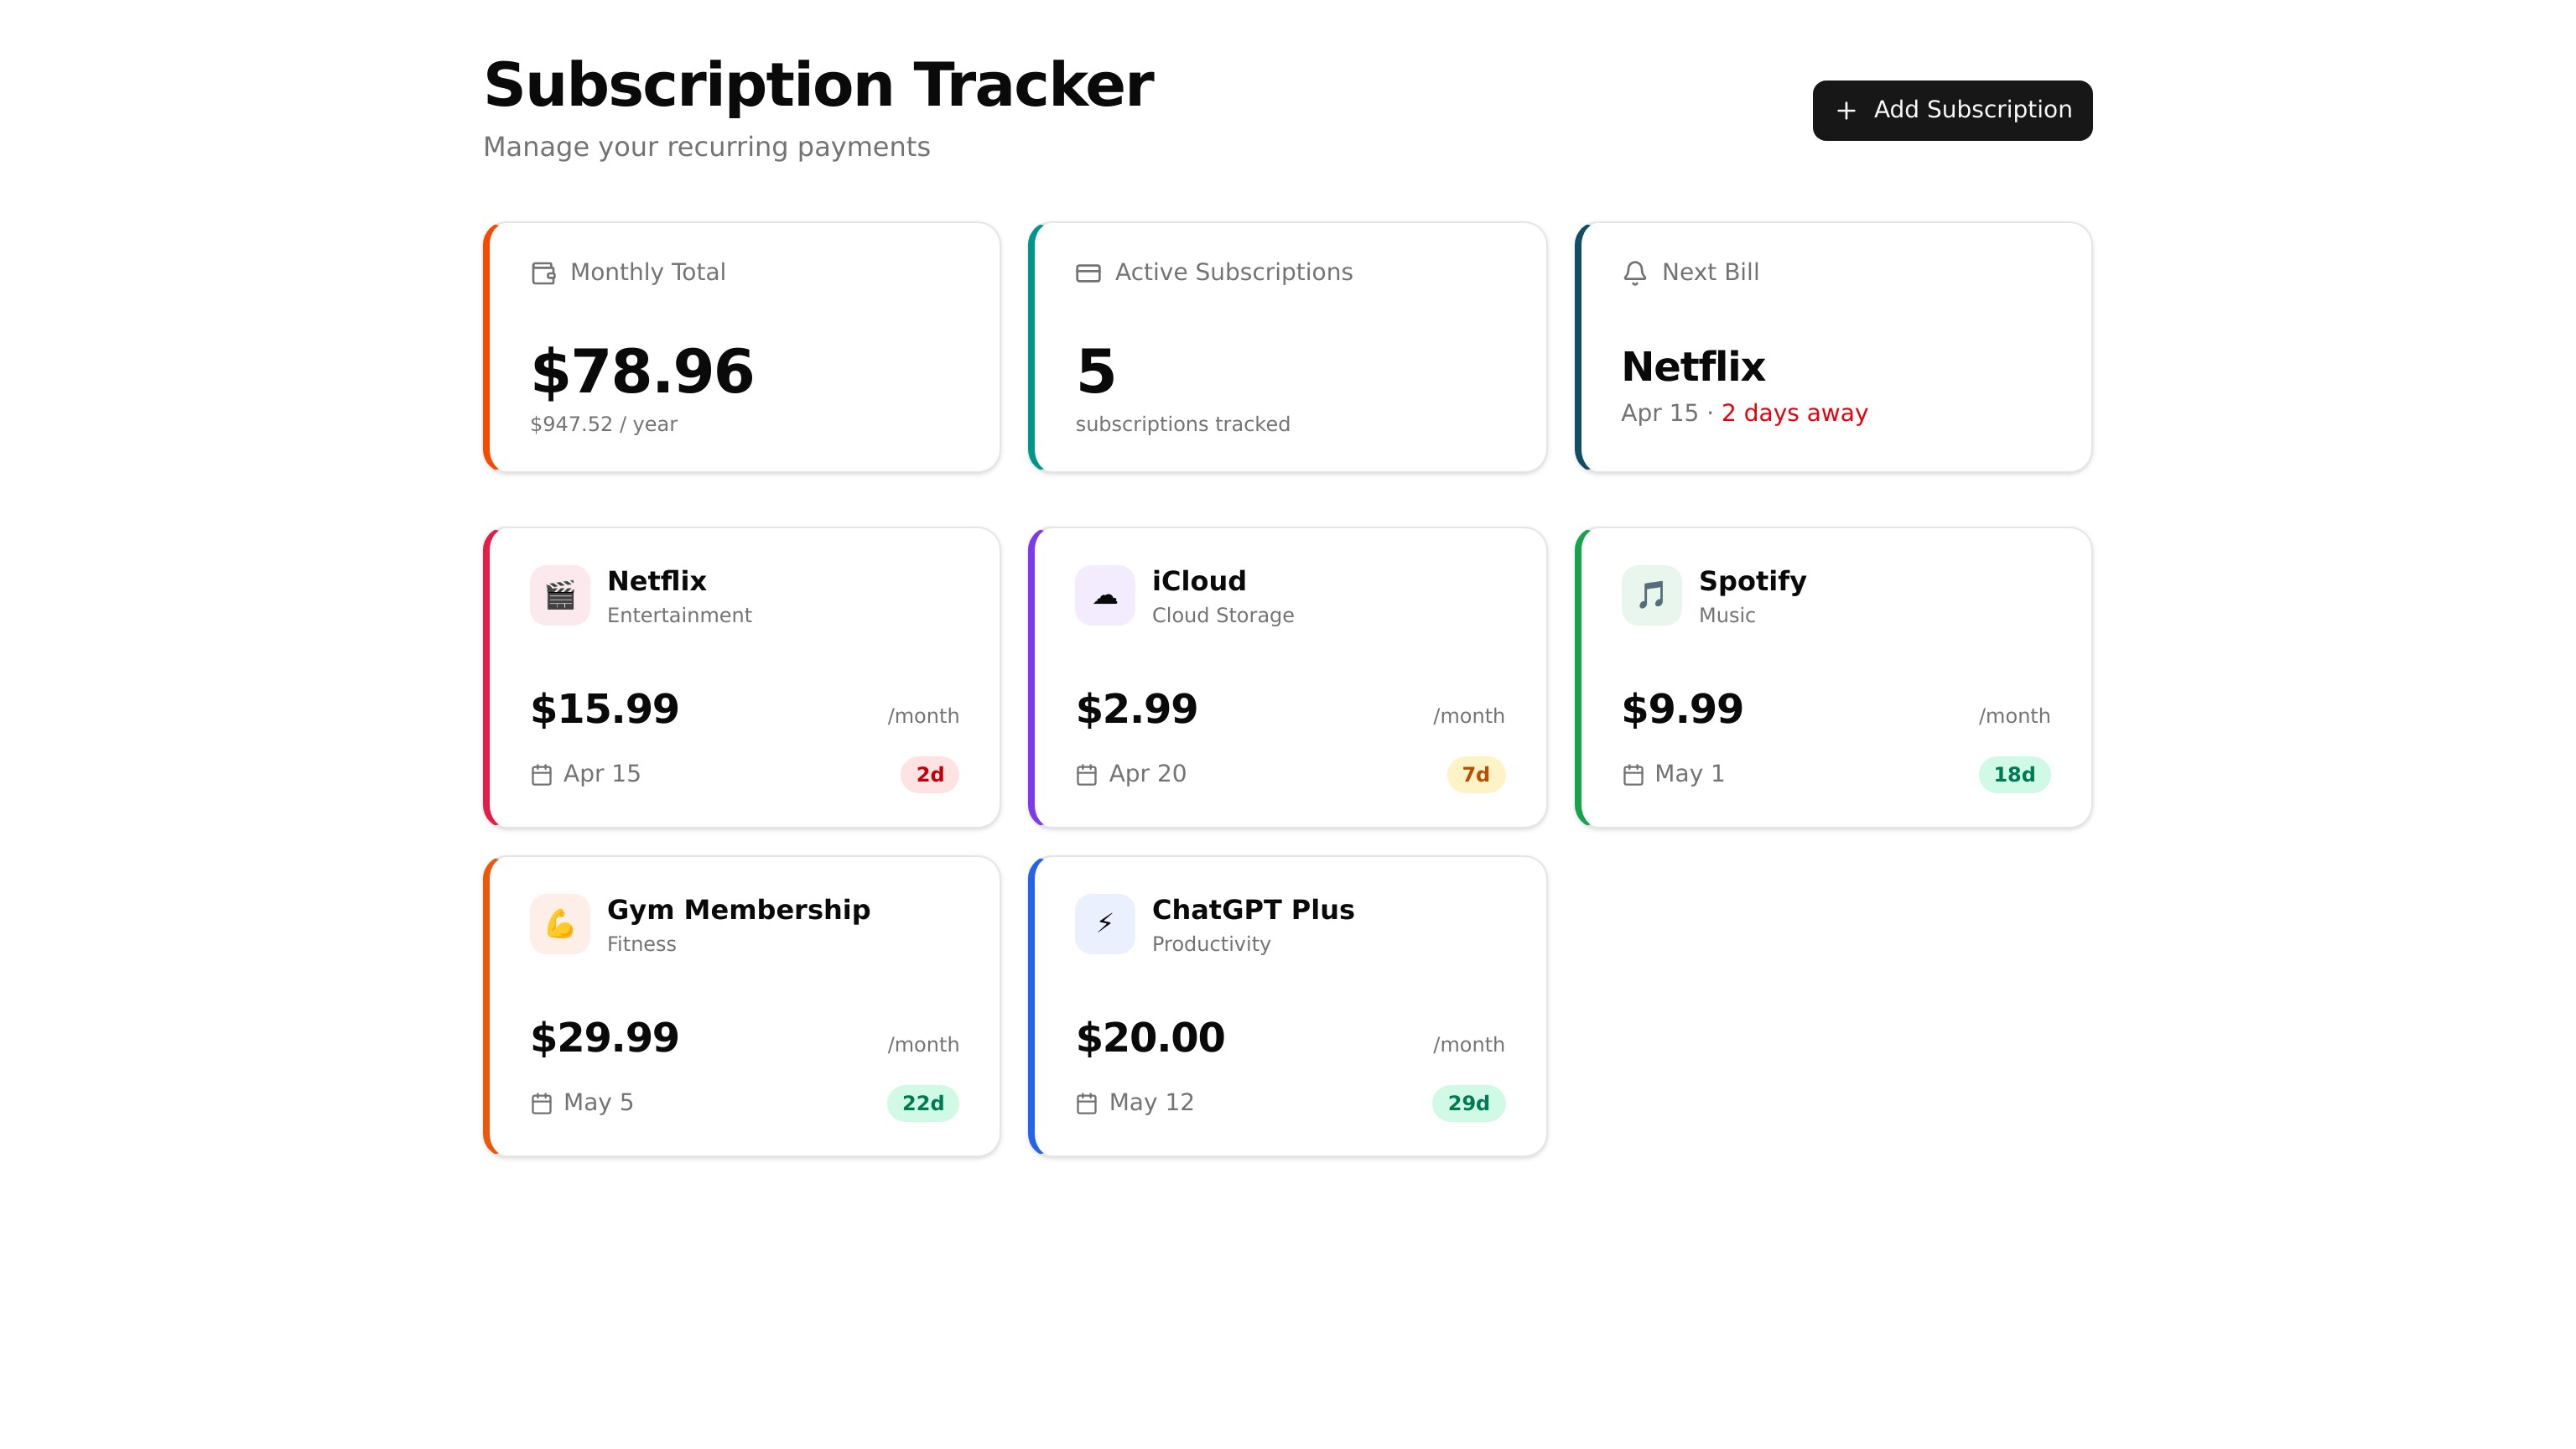The width and height of the screenshot is (2576, 1449).
Task: Click the Netflix clapperboard icon
Action: point(559,595)
